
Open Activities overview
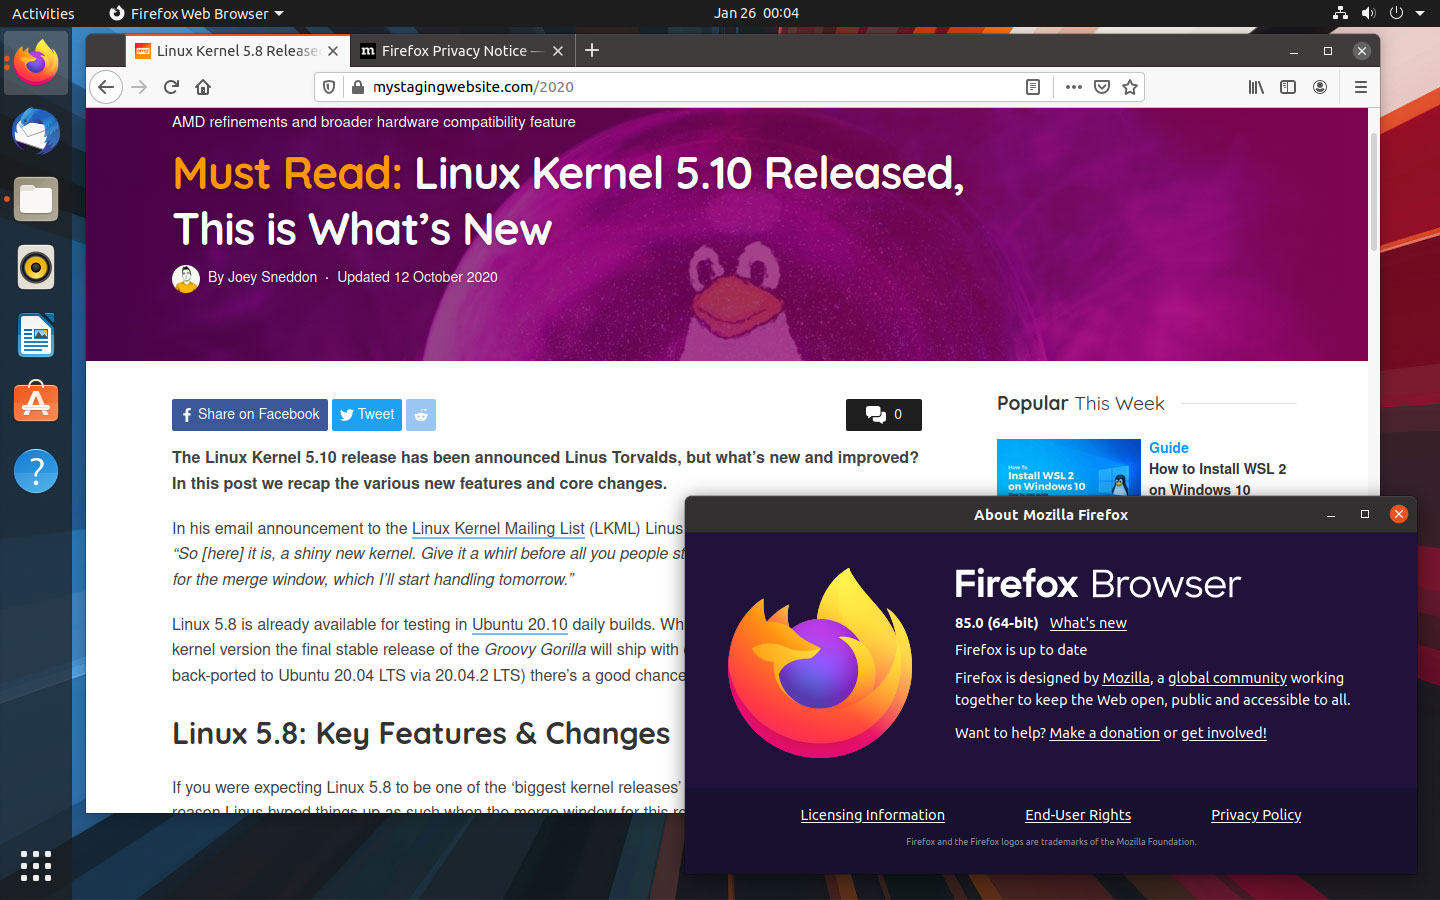[x=43, y=13]
